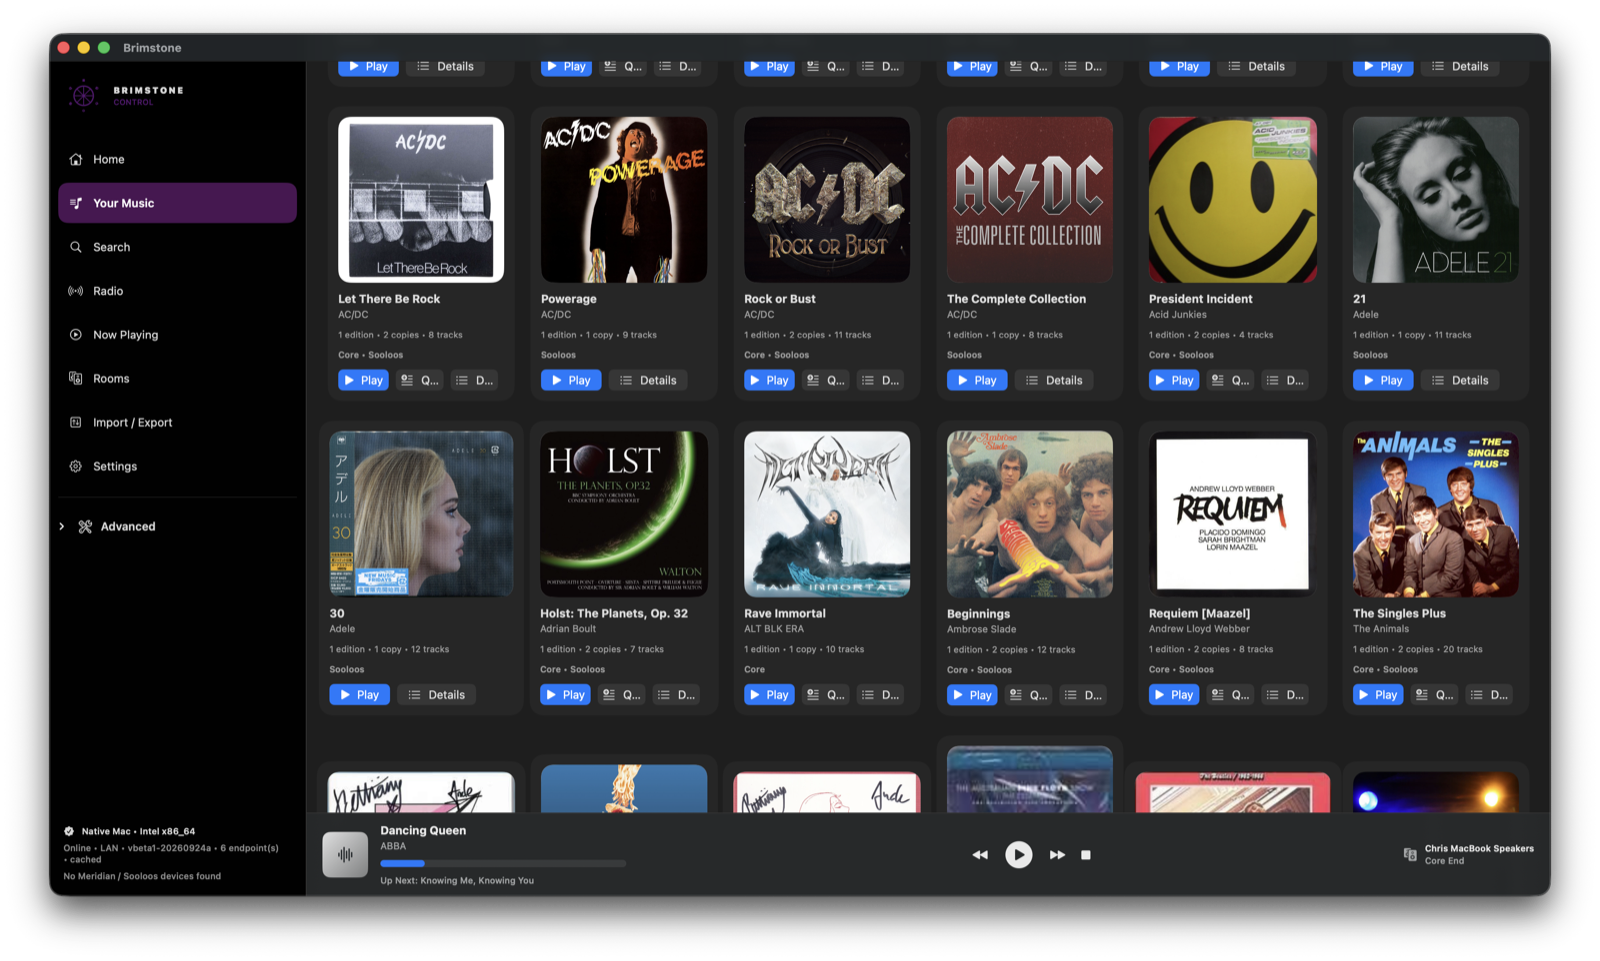
Task: Queue Holst: The Planets, Op. 32
Action: pyautogui.click(x=622, y=695)
